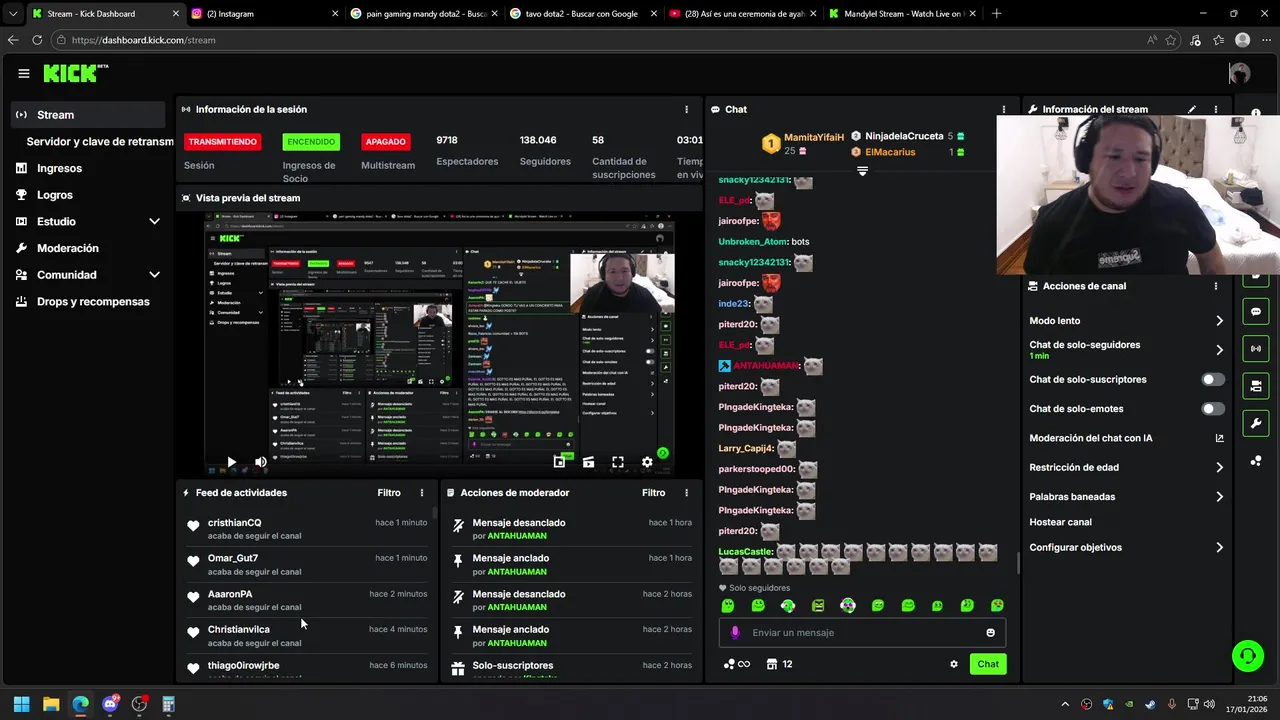Open the shop icon showing 12
The image size is (1280, 720).
tap(780, 664)
